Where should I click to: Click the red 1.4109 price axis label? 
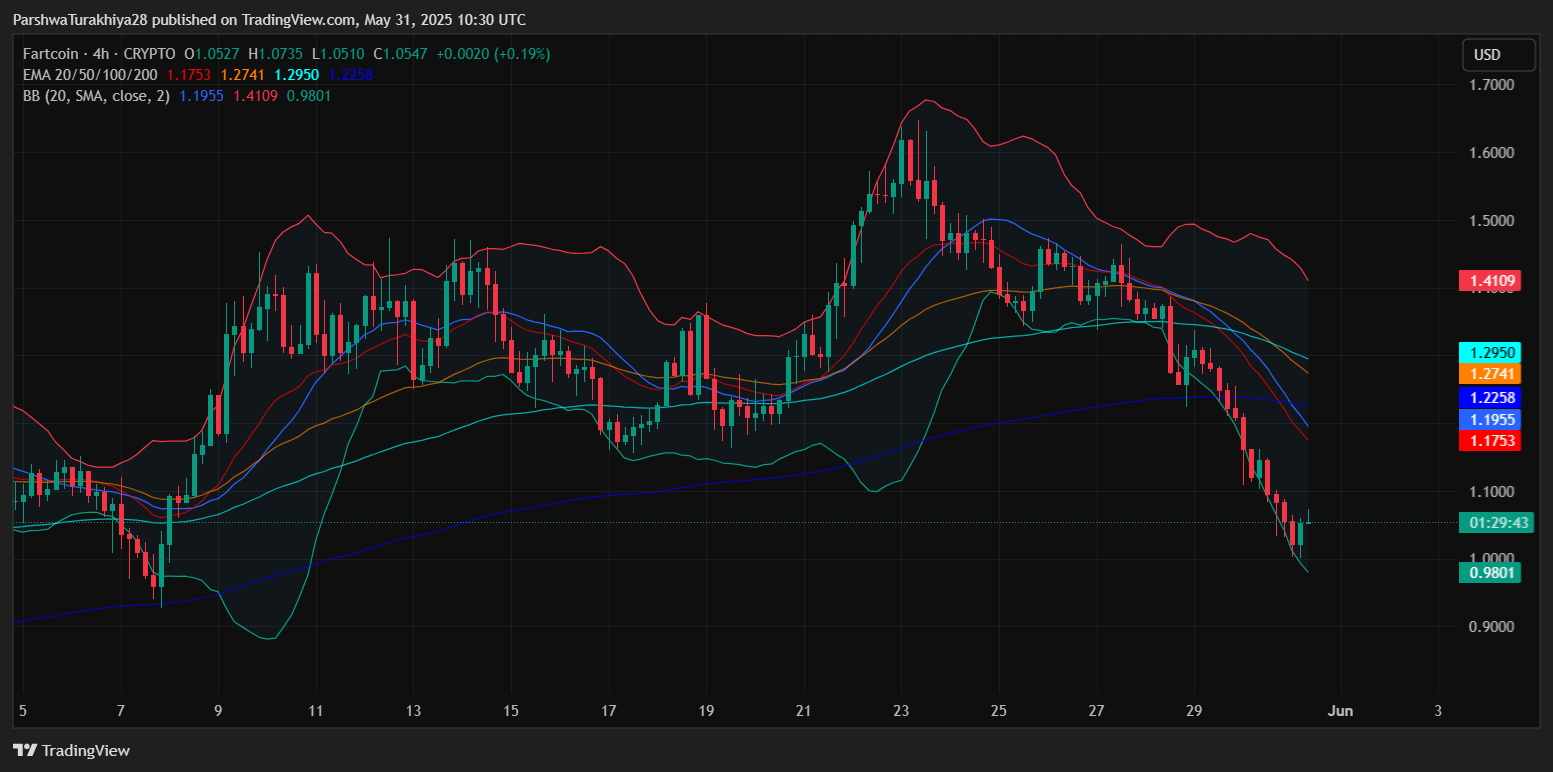point(1489,281)
